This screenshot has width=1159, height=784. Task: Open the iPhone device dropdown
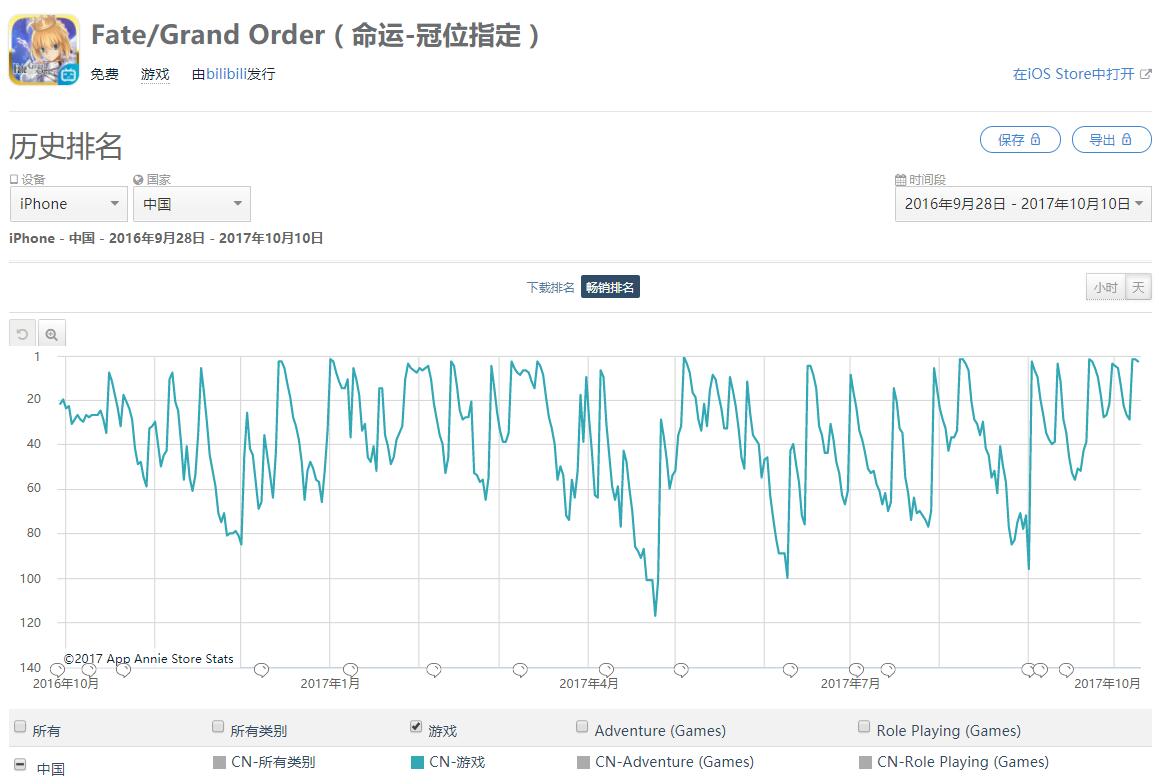click(x=69, y=204)
